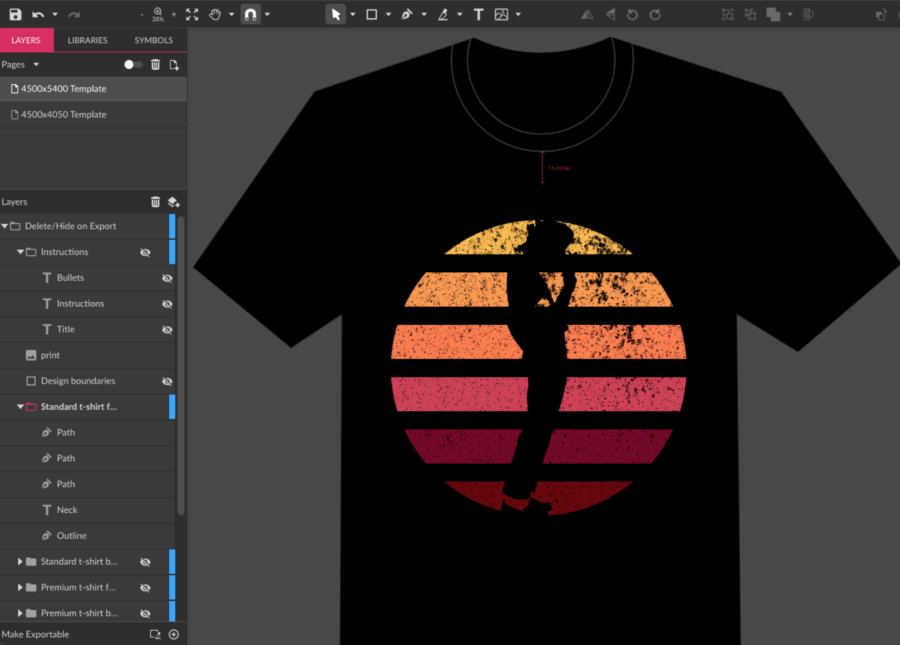The height and width of the screenshot is (645, 900).
Task: Activate the Pan hand tool
Action: tap(215, 15)
